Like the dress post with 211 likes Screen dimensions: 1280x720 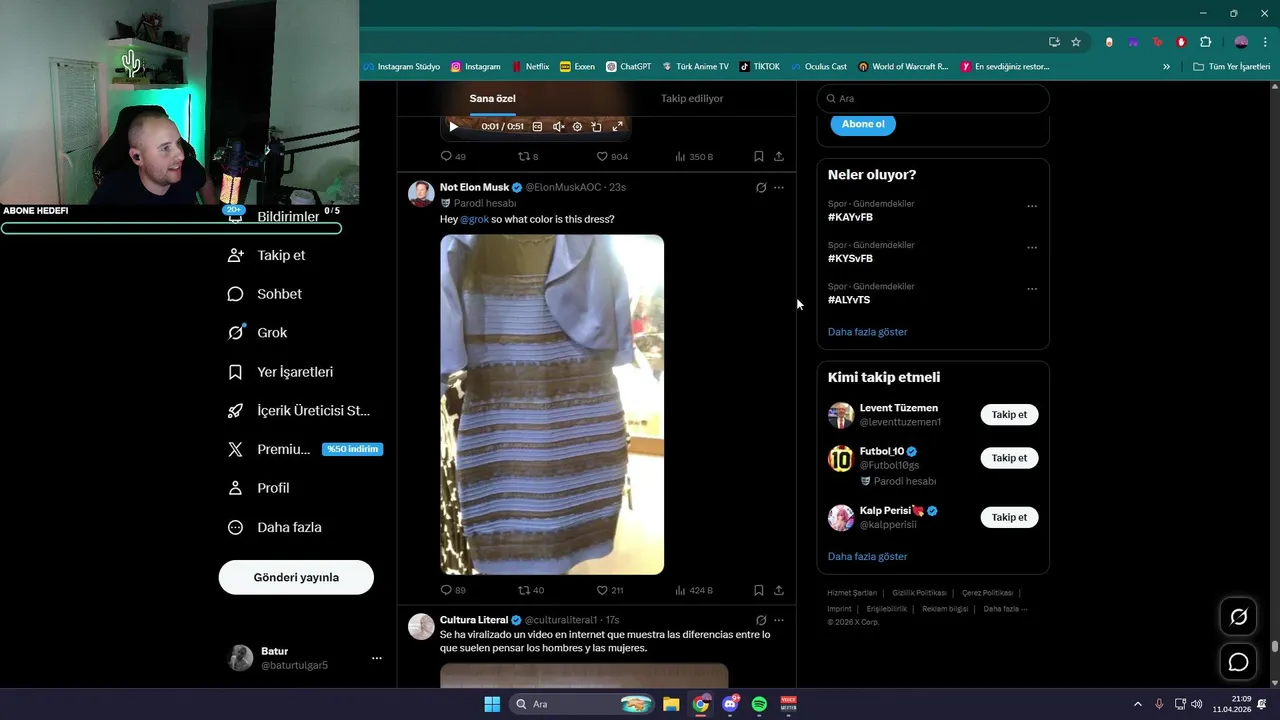point(610,591)
